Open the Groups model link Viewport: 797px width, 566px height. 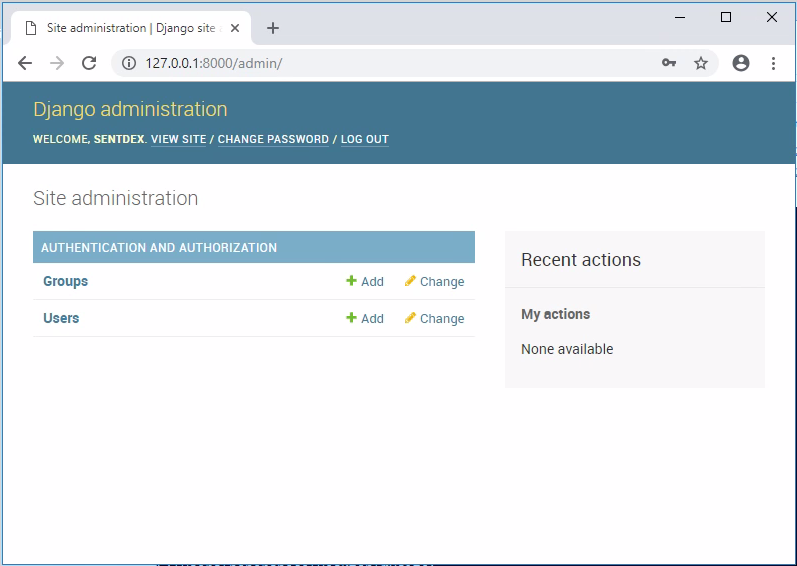click(x=65, y=282)
